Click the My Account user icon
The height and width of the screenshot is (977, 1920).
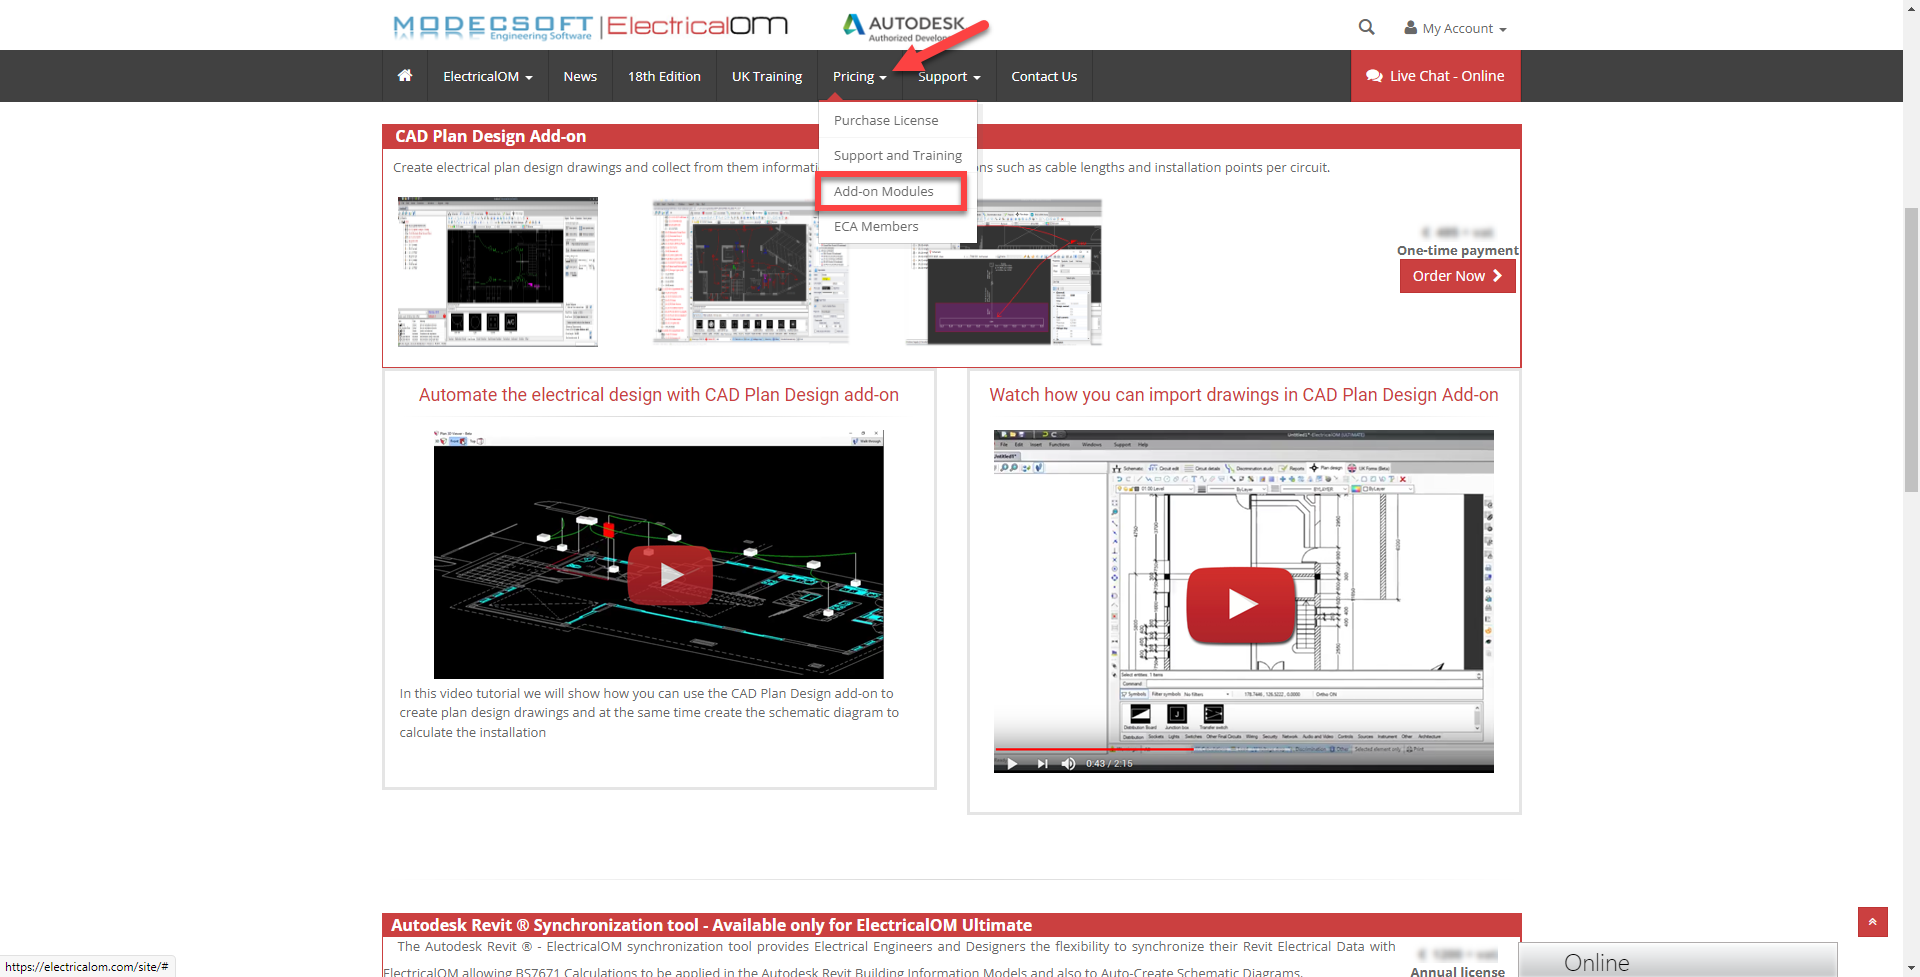pyautogui.click(x=1410, y=28)
